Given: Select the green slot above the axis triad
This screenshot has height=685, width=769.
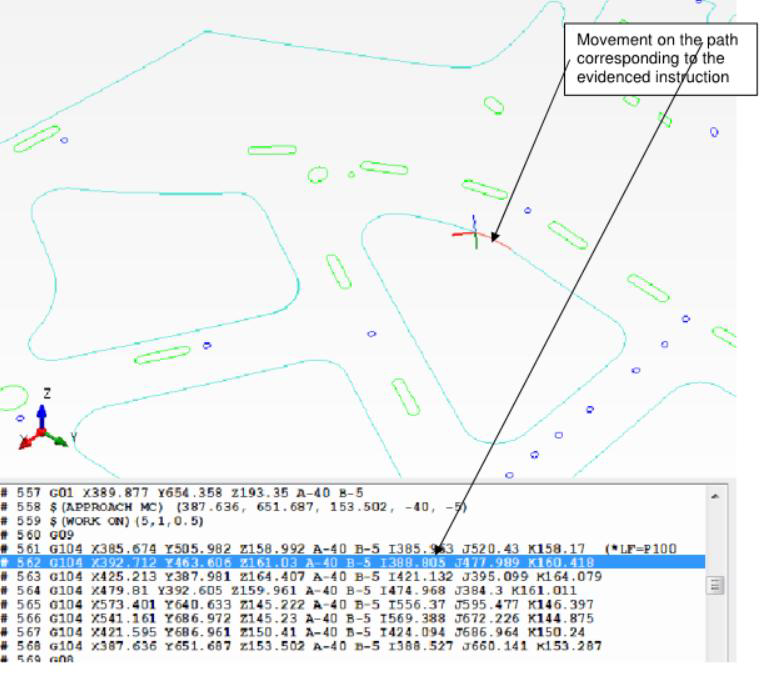Looking at the screenshot, I should [x=162, y=354].
